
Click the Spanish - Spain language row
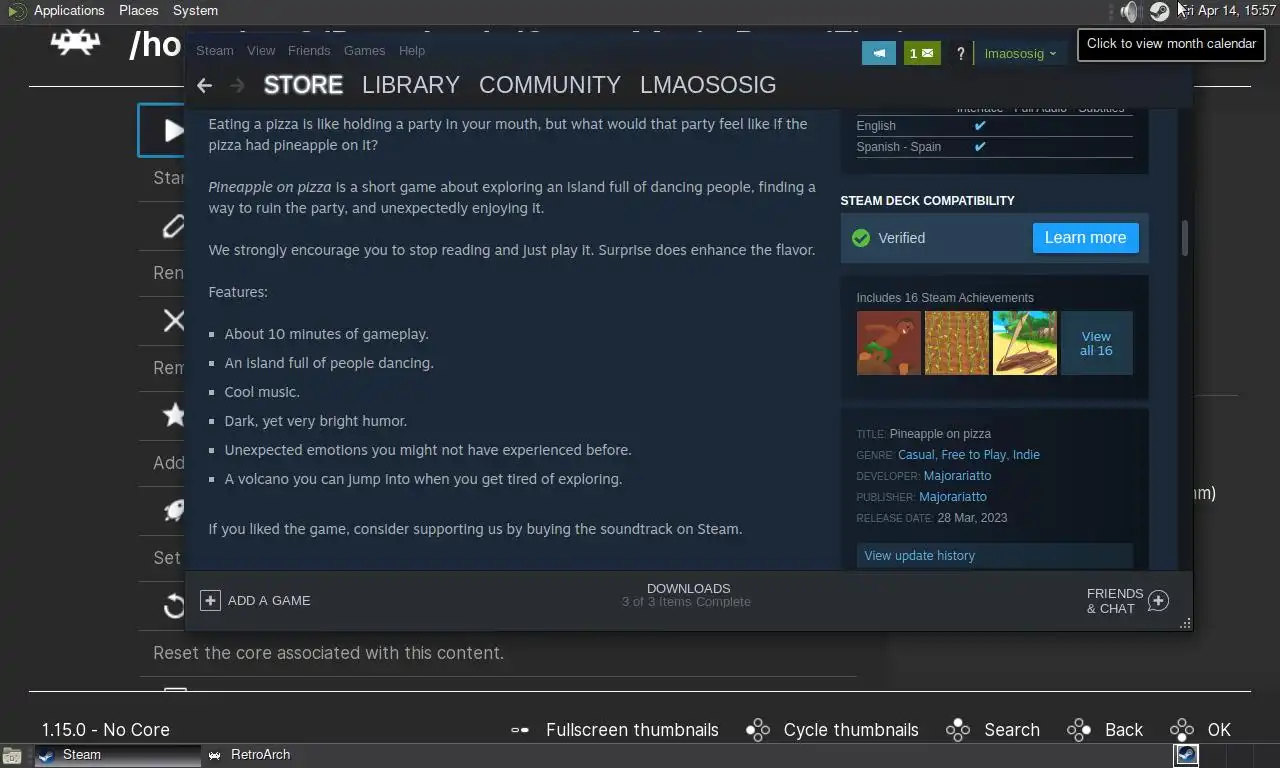[994, 147]
